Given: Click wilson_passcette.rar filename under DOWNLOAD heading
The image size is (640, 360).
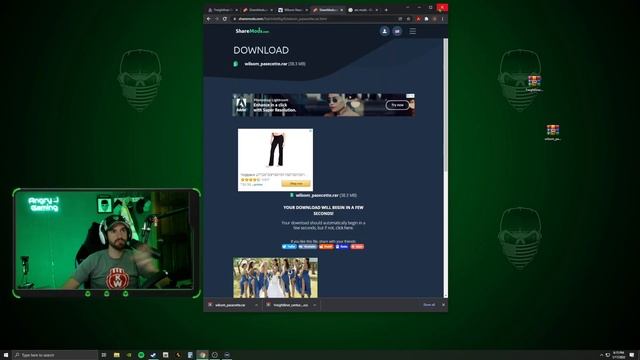Looking at the screenshot, I should point(266,64).
